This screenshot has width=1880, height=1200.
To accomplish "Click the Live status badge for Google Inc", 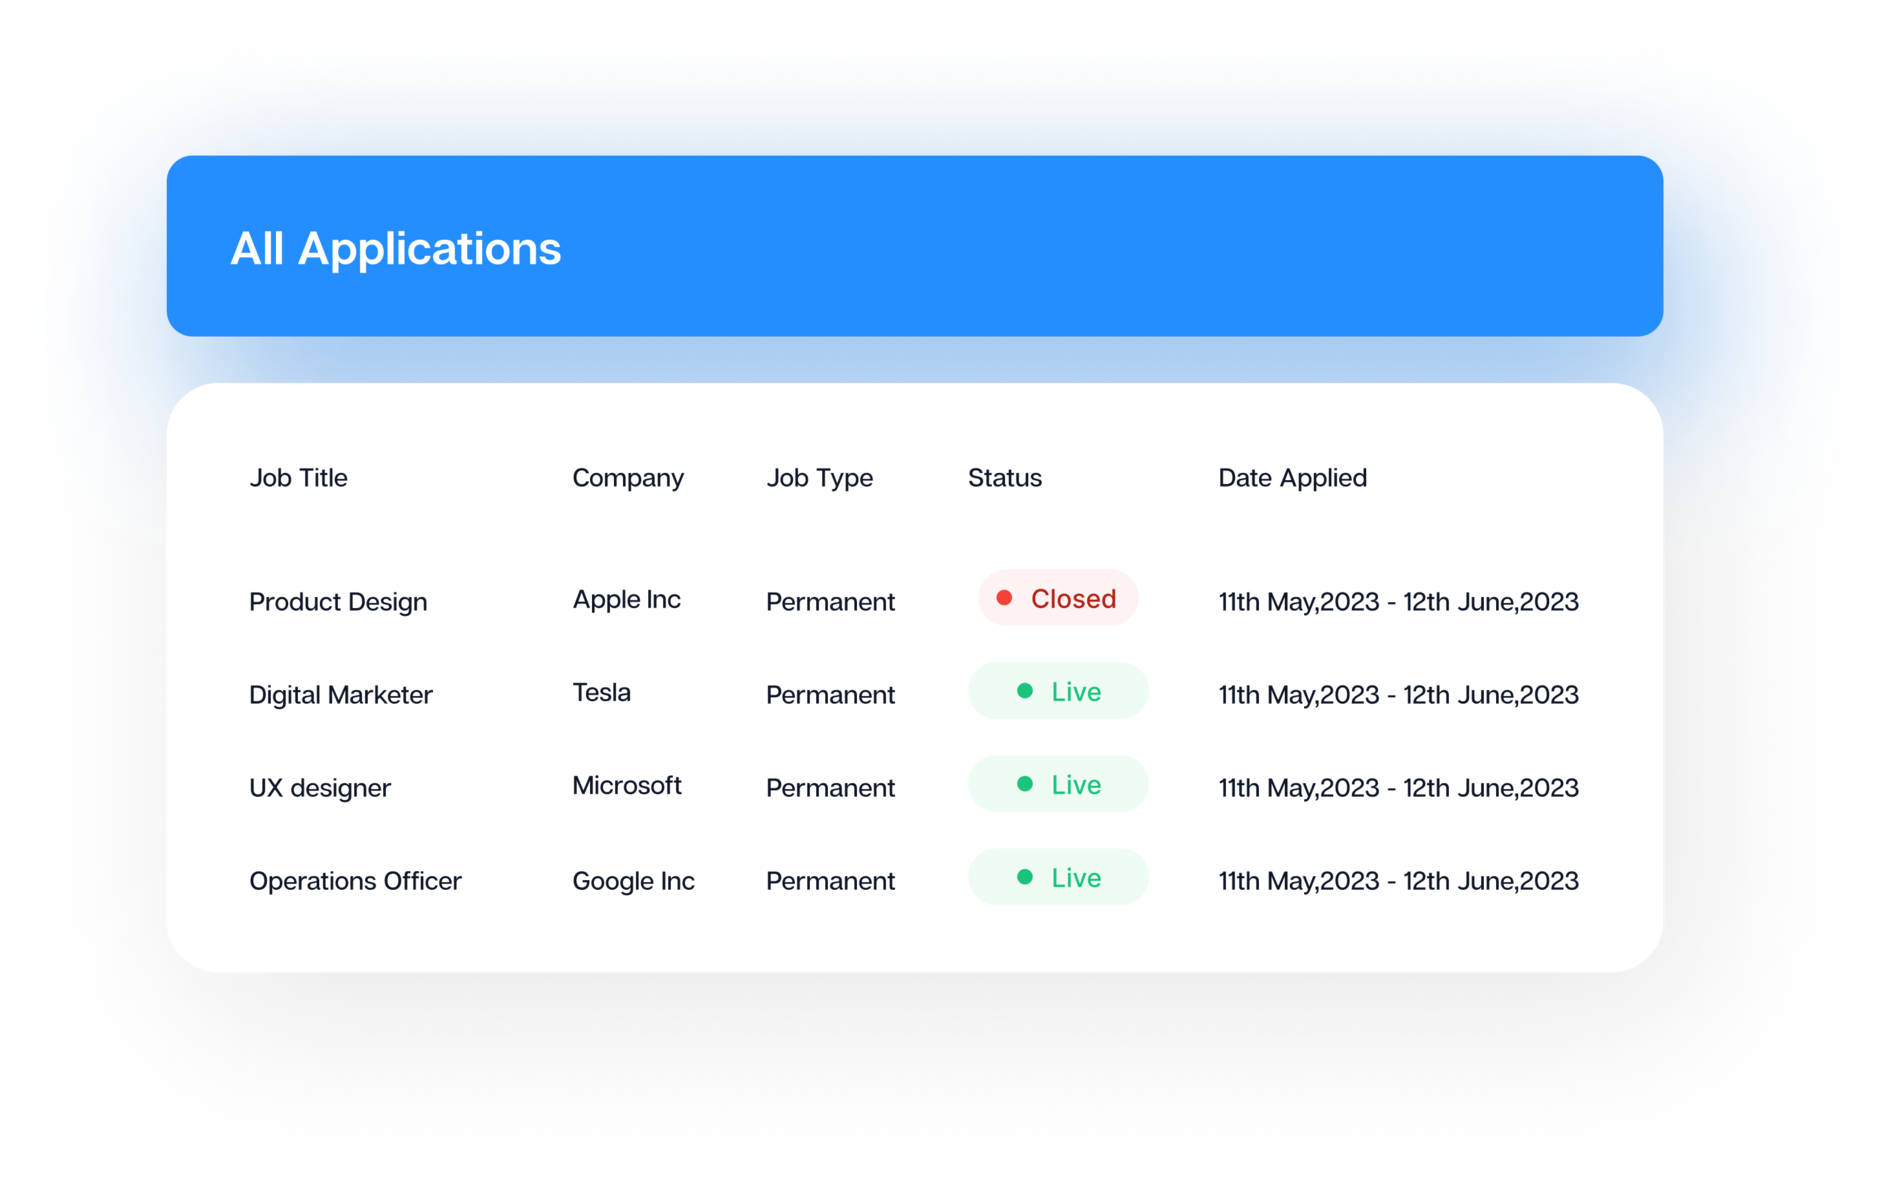I will click(1058, 877).
